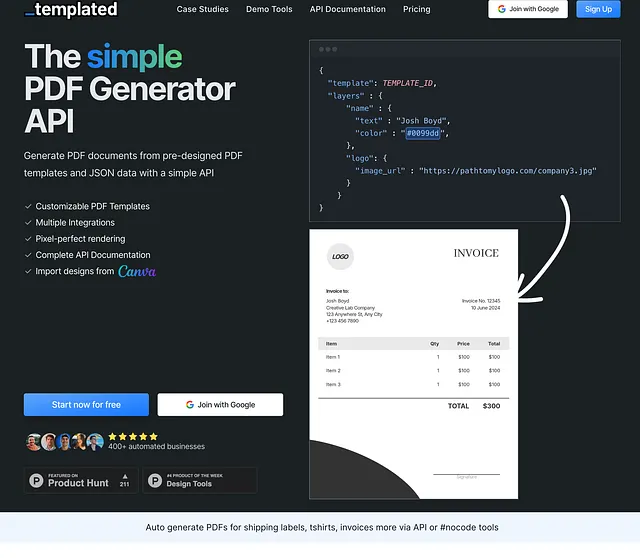
Task: Click the Product Hunt upvote arrow
Action: point(125,476)
